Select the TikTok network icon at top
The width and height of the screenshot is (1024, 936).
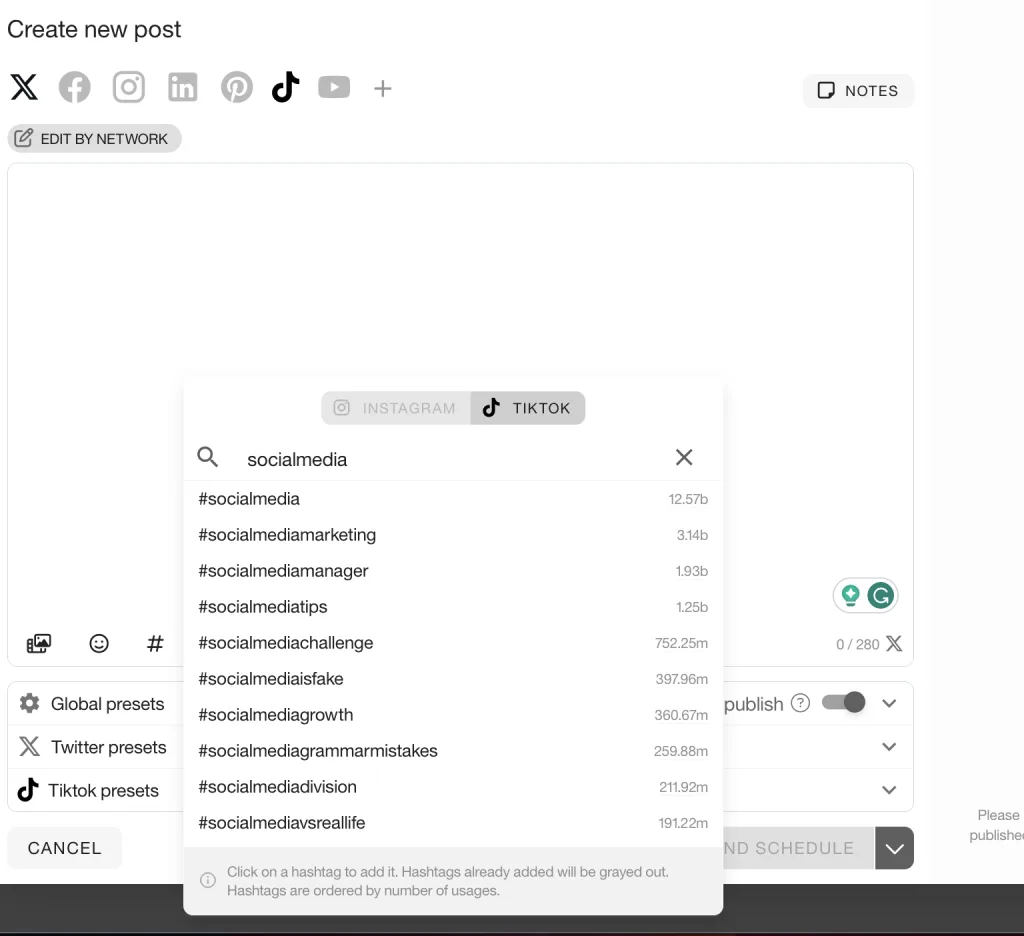(285, 87)
